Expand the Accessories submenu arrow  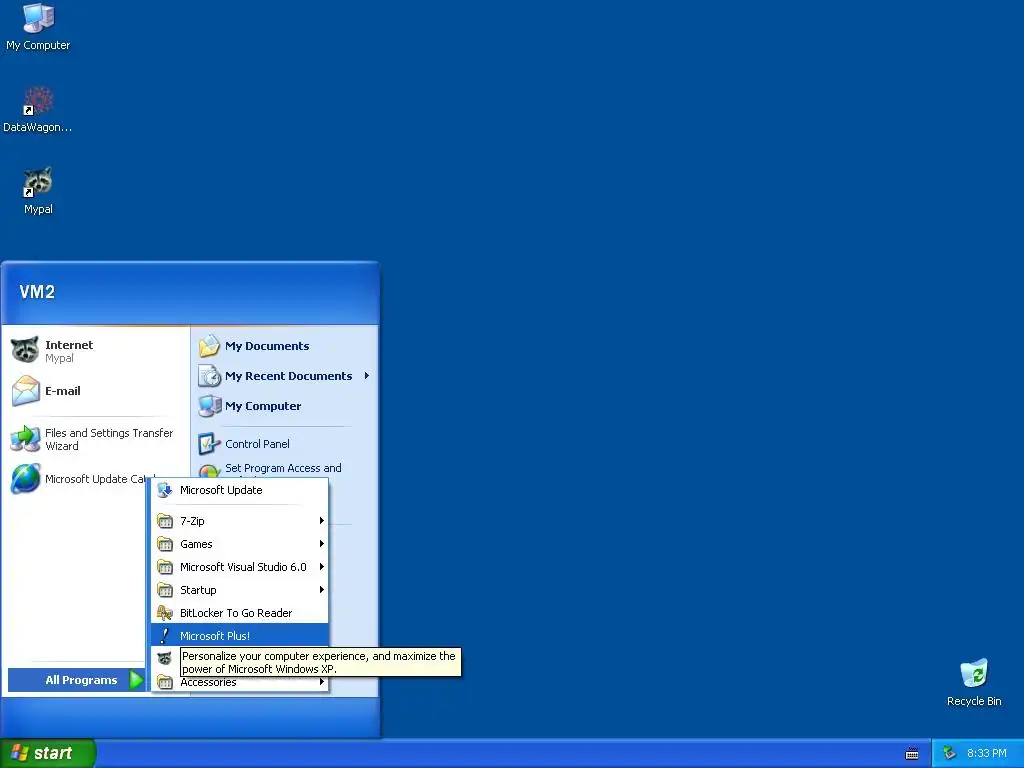point(321,682)
